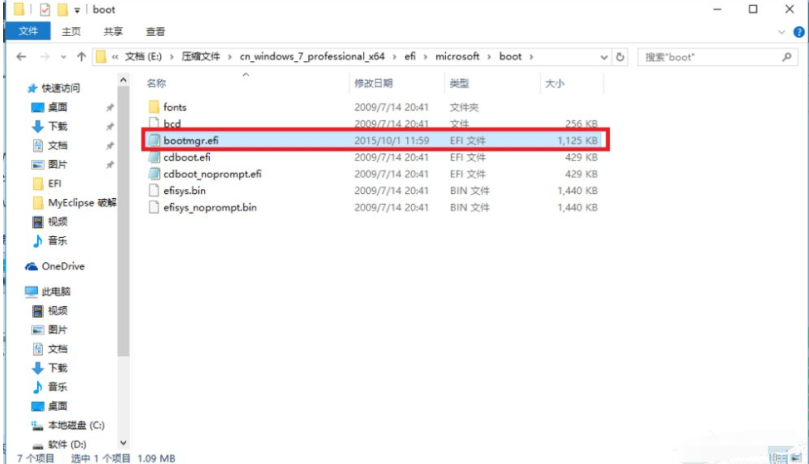Open the EFI folder in navigation pane
Viewport: 809px width, 464px height.
click(x=54, y=184)
